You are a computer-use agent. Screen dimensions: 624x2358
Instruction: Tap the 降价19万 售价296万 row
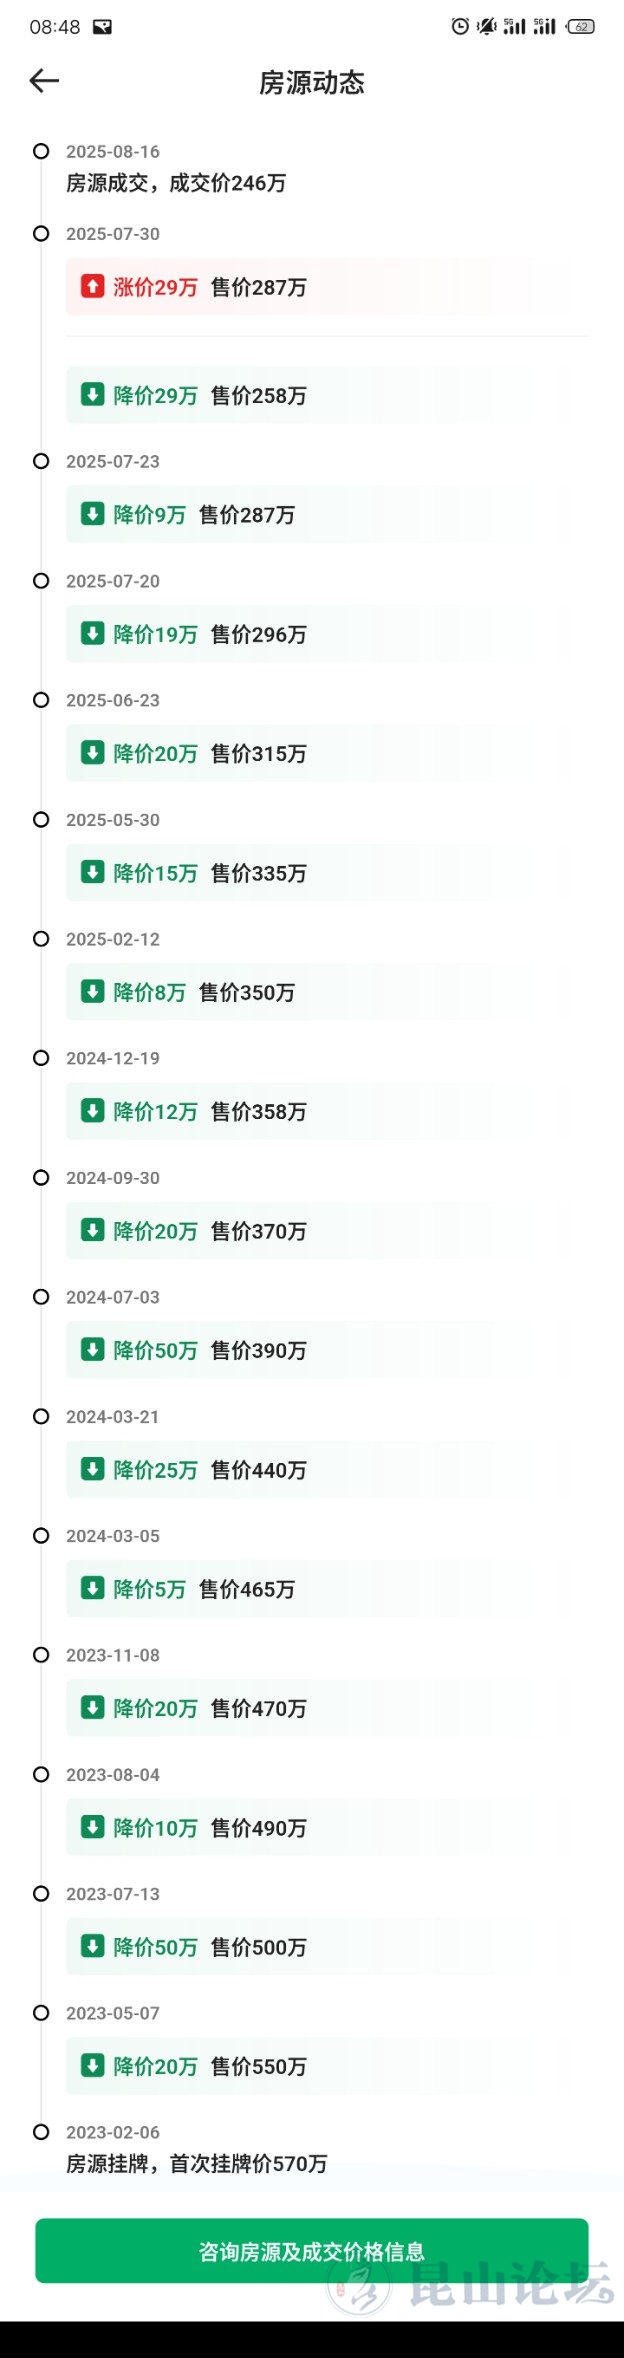pyautogui.click(x=316, y=634)
